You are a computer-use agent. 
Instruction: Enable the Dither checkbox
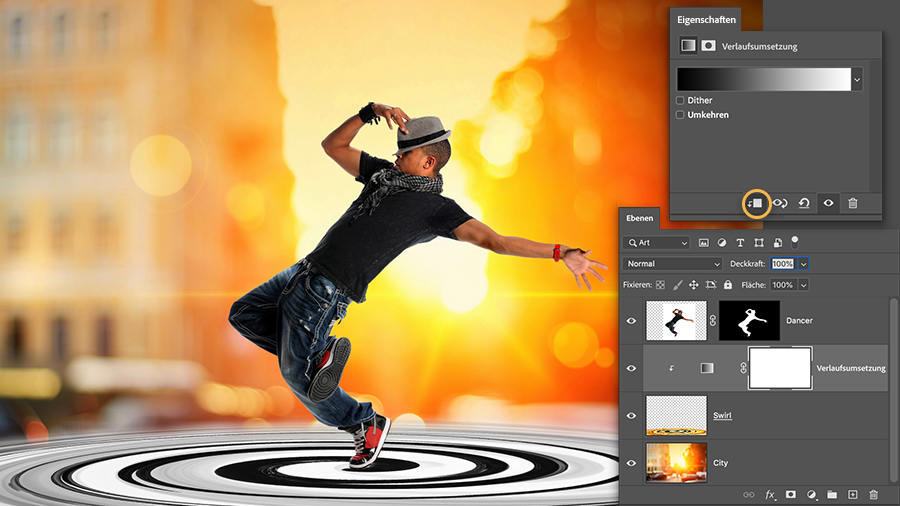tap(680, 100)
